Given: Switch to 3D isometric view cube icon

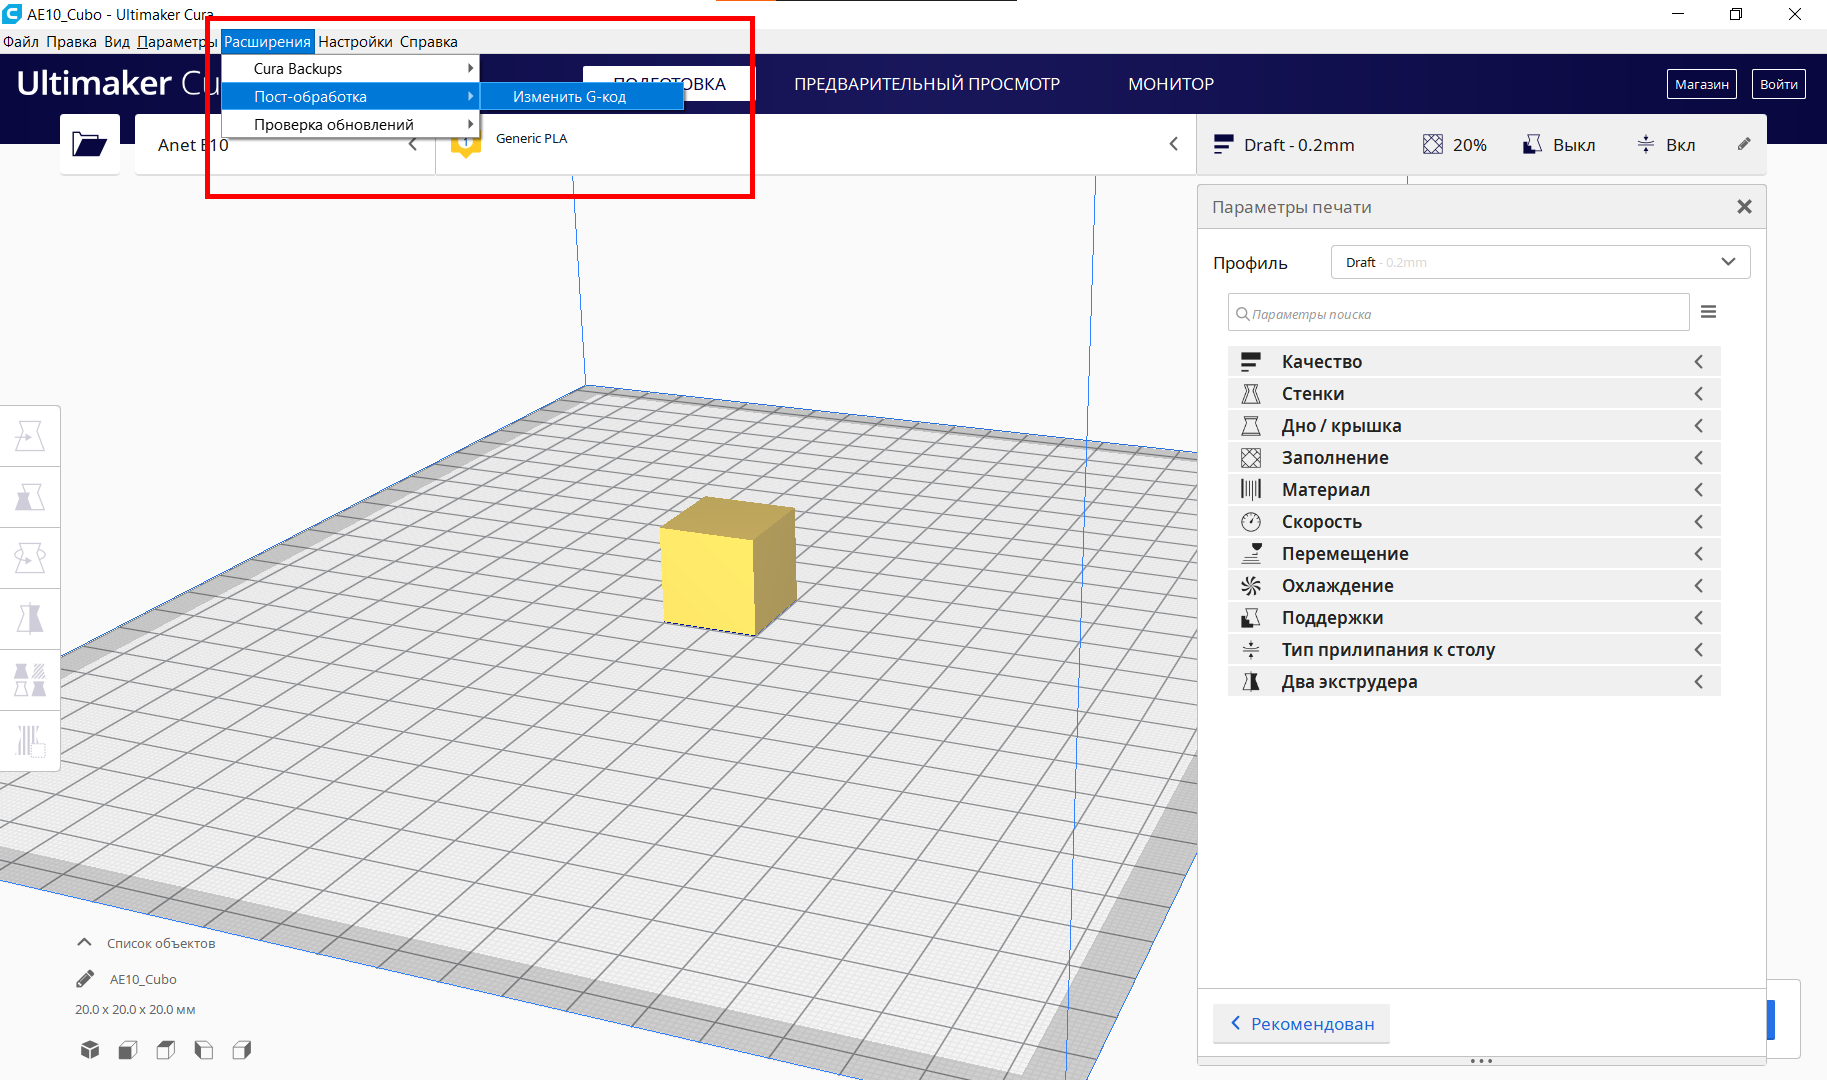Looking at the screenshot, I should [x=90, y=1050].
